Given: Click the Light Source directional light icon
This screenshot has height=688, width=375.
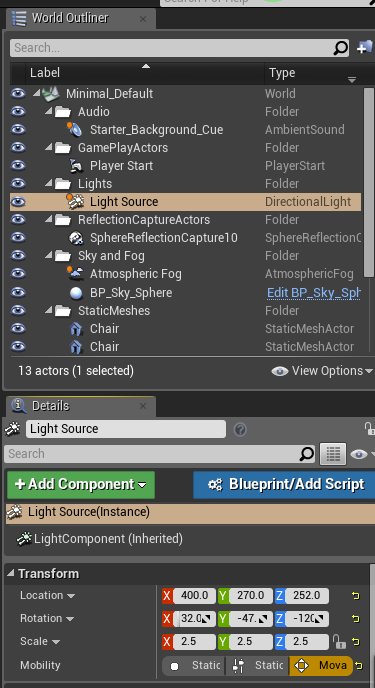Looking at the screenshot, I should (75, 201).
